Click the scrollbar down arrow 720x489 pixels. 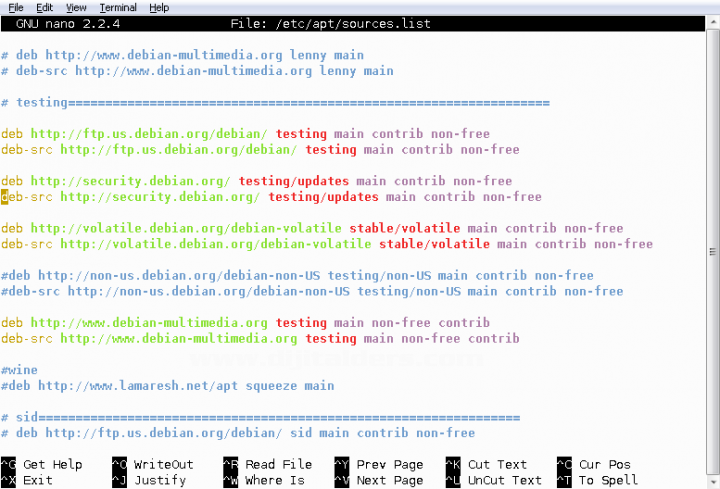coord(712,481)
